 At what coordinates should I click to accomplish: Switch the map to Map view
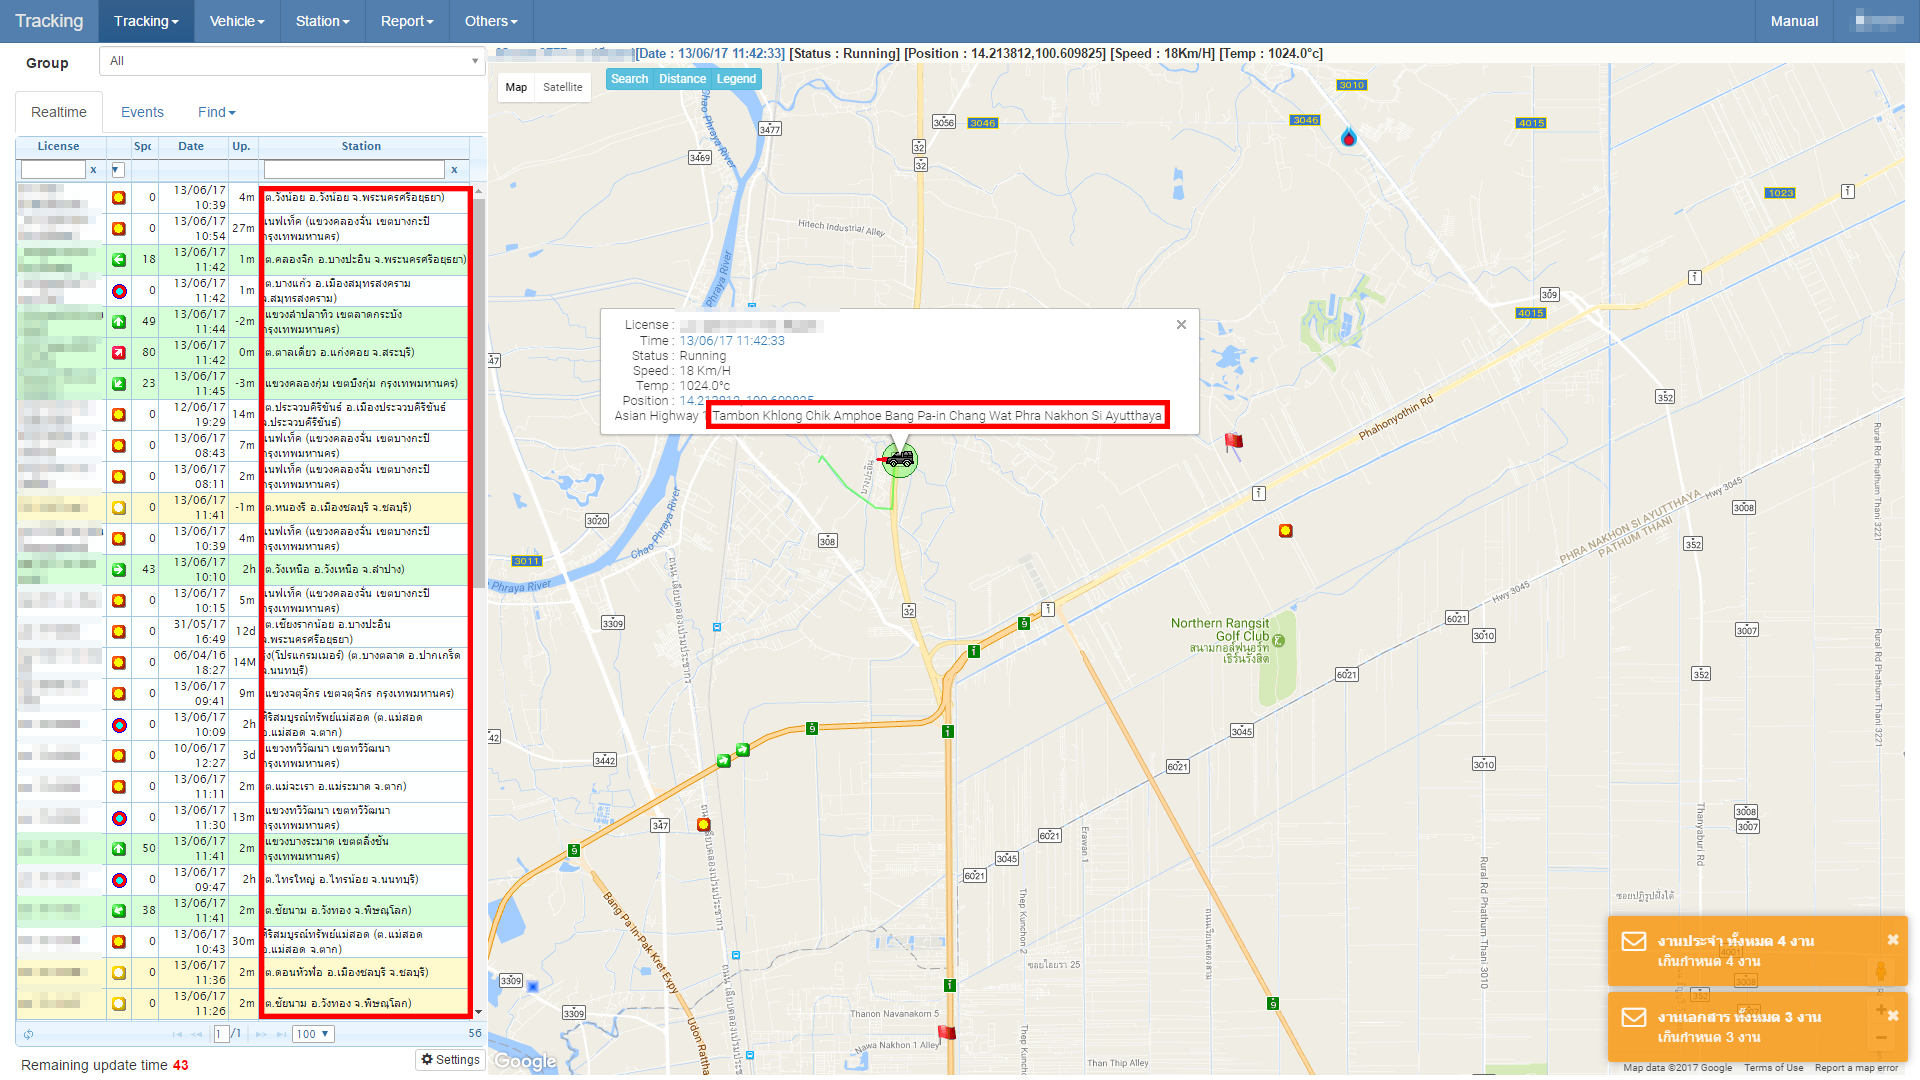[x=516, y=87]
